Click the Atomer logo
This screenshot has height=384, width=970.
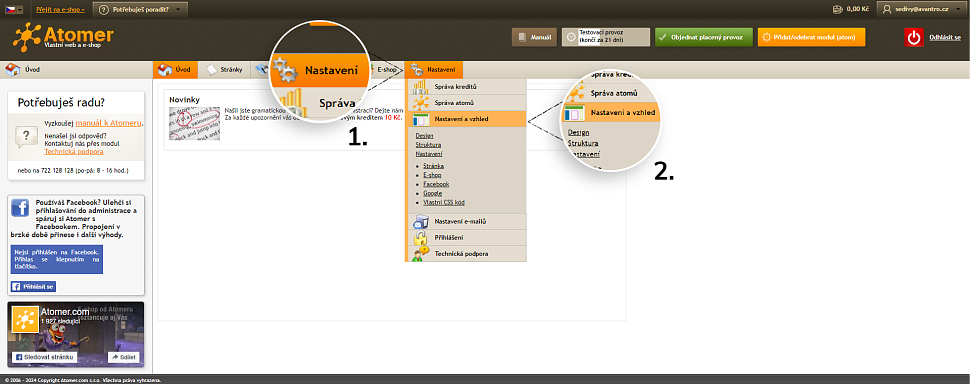coord(62,36)
